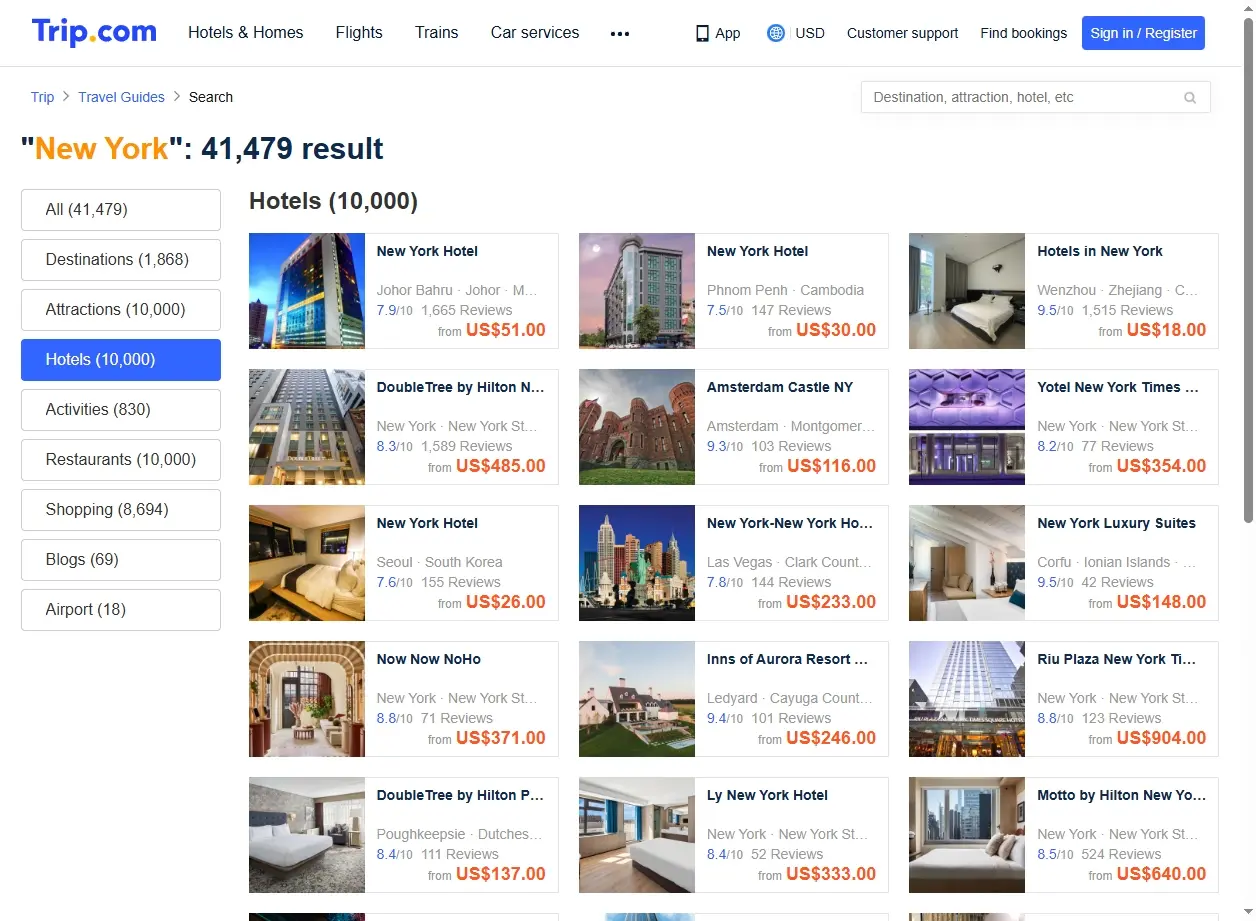The width and height of the screenshot is (1256, 921).
Task: Open New York Luxury Suites photo
Action: tap(967, 563)
